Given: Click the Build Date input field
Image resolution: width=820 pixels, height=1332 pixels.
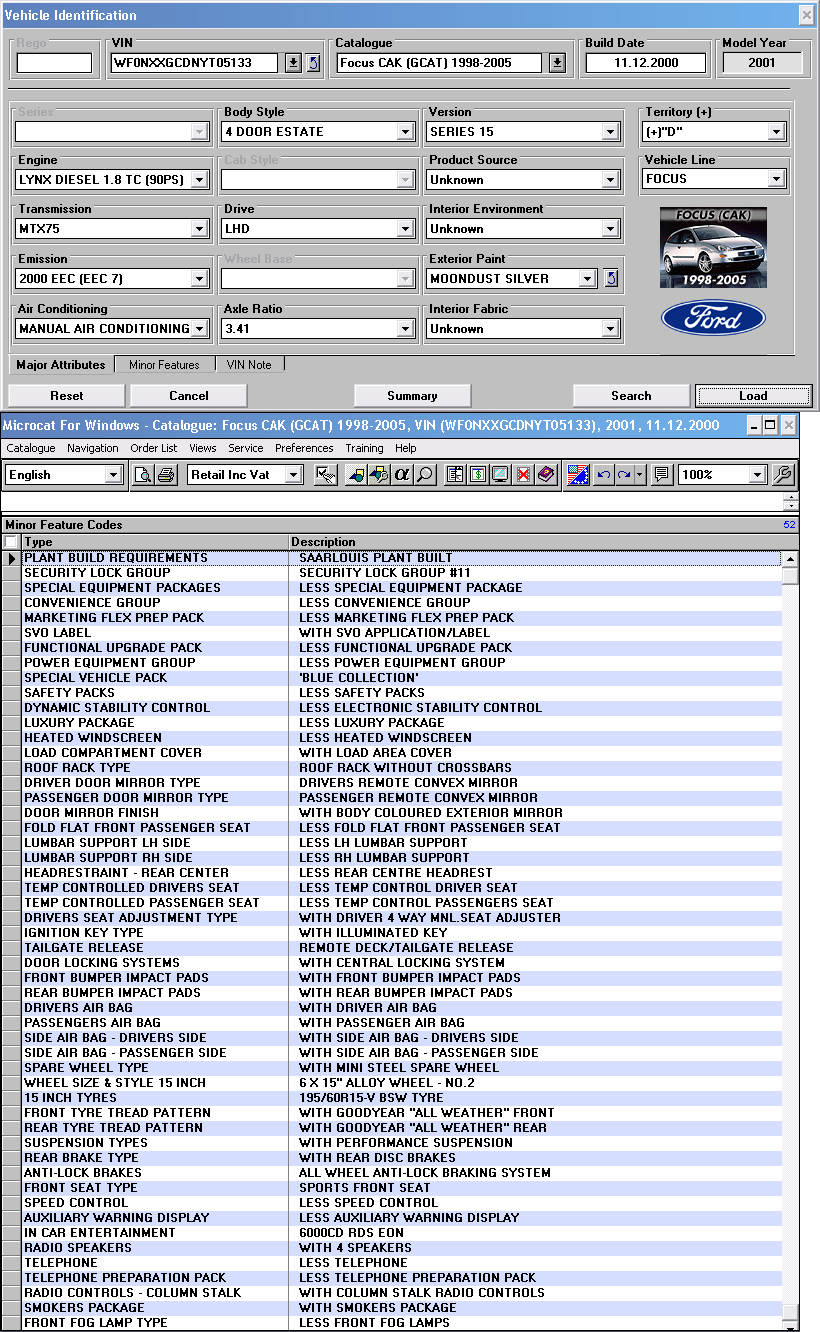Looking at the screenshot, I should [646, 63].
